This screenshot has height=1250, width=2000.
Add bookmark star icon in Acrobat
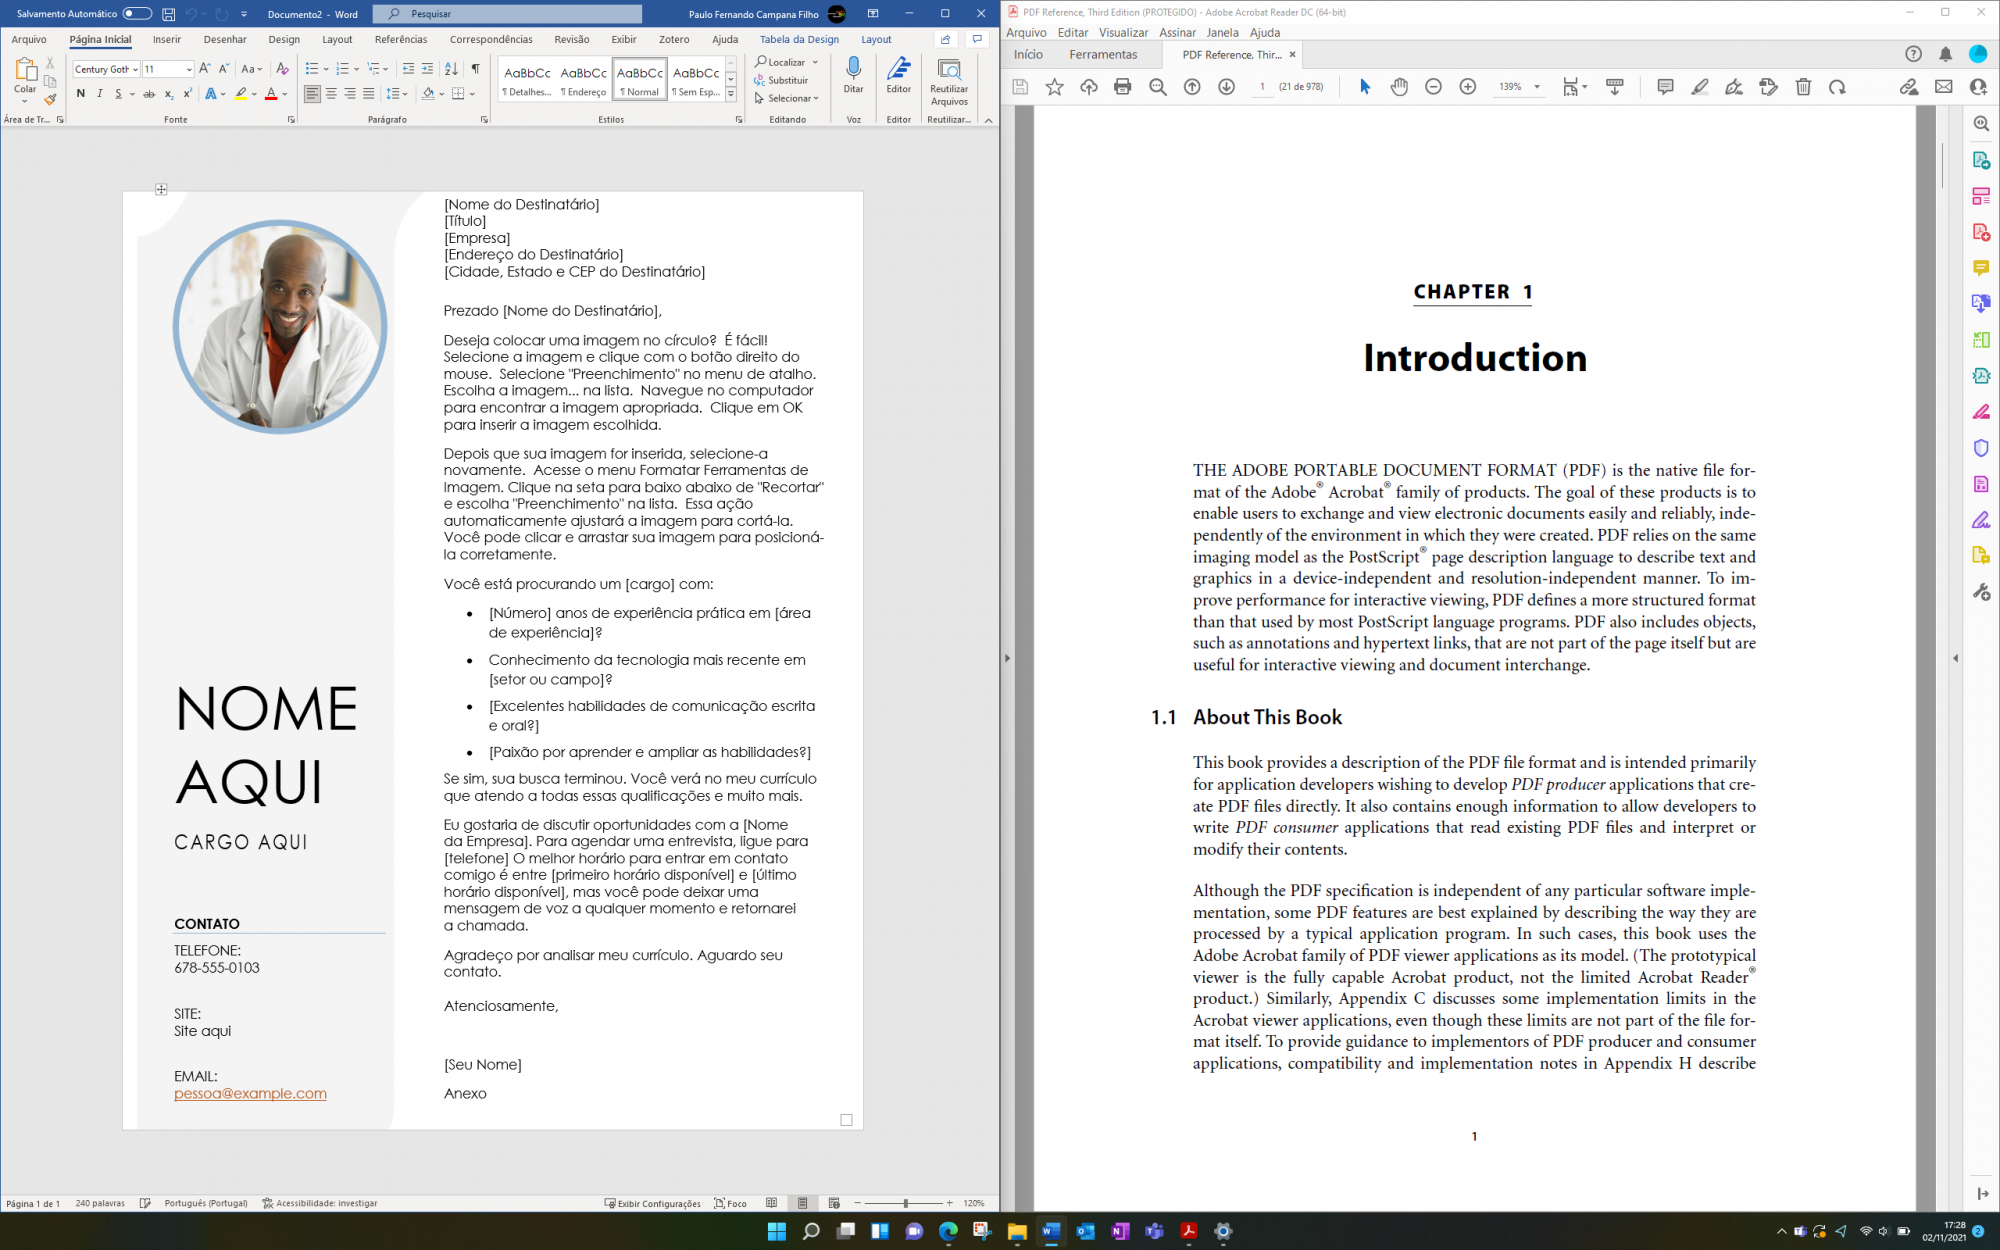click(x=1054, y=87)
